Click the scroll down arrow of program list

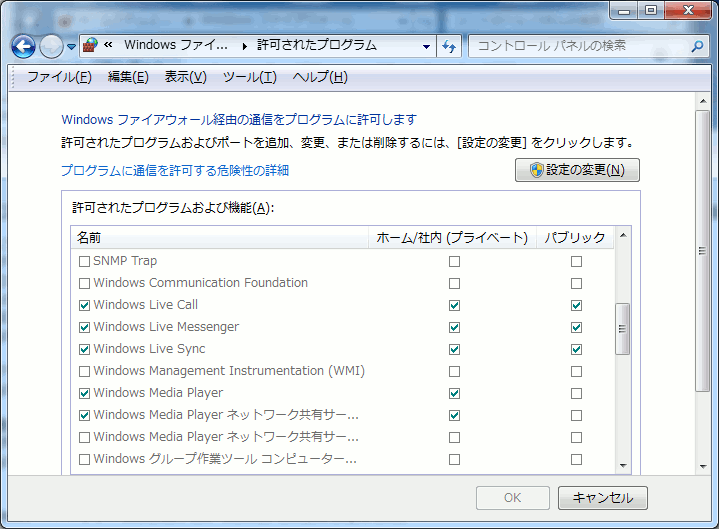coord(623,465)
